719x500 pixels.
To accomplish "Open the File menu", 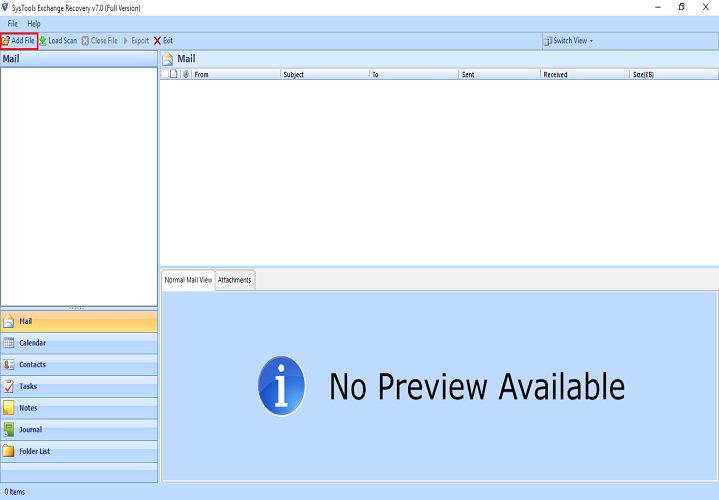I will (x=12, y=24).
